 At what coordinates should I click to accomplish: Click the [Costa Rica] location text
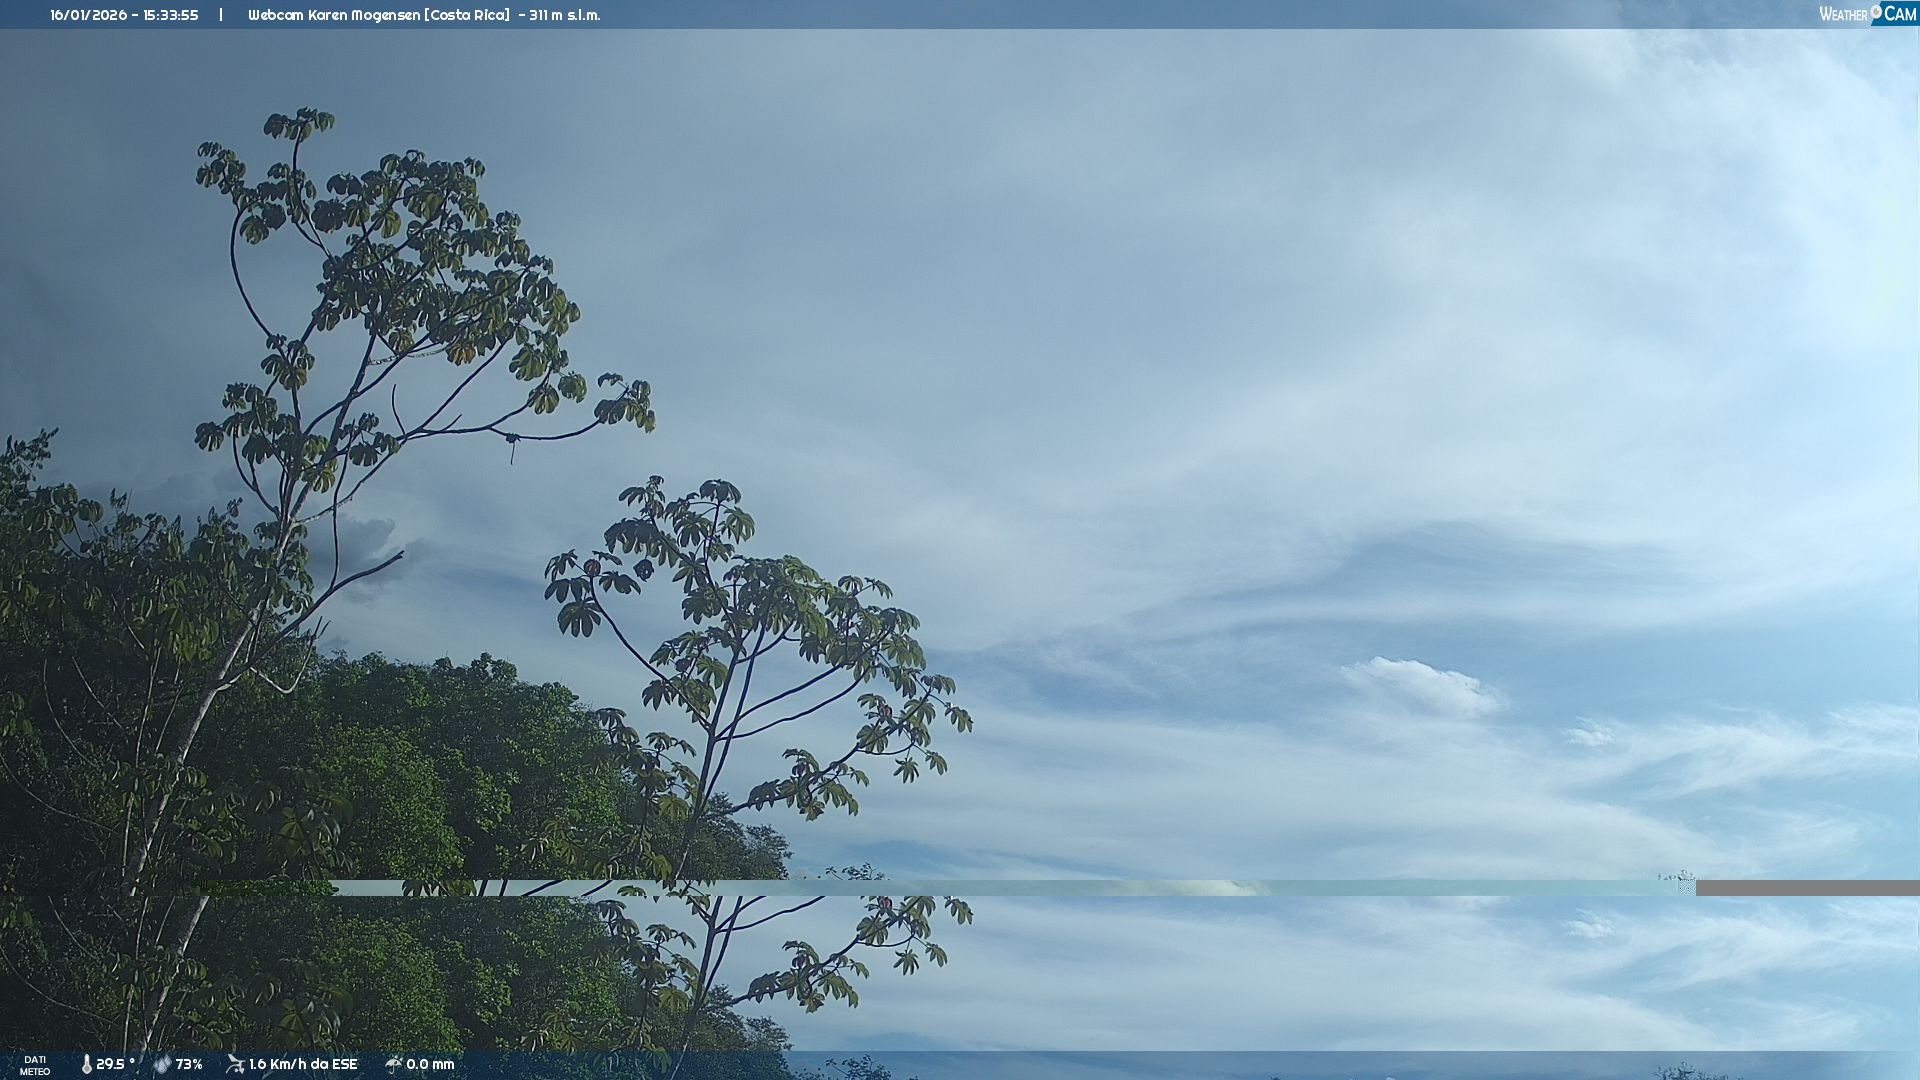467,15
